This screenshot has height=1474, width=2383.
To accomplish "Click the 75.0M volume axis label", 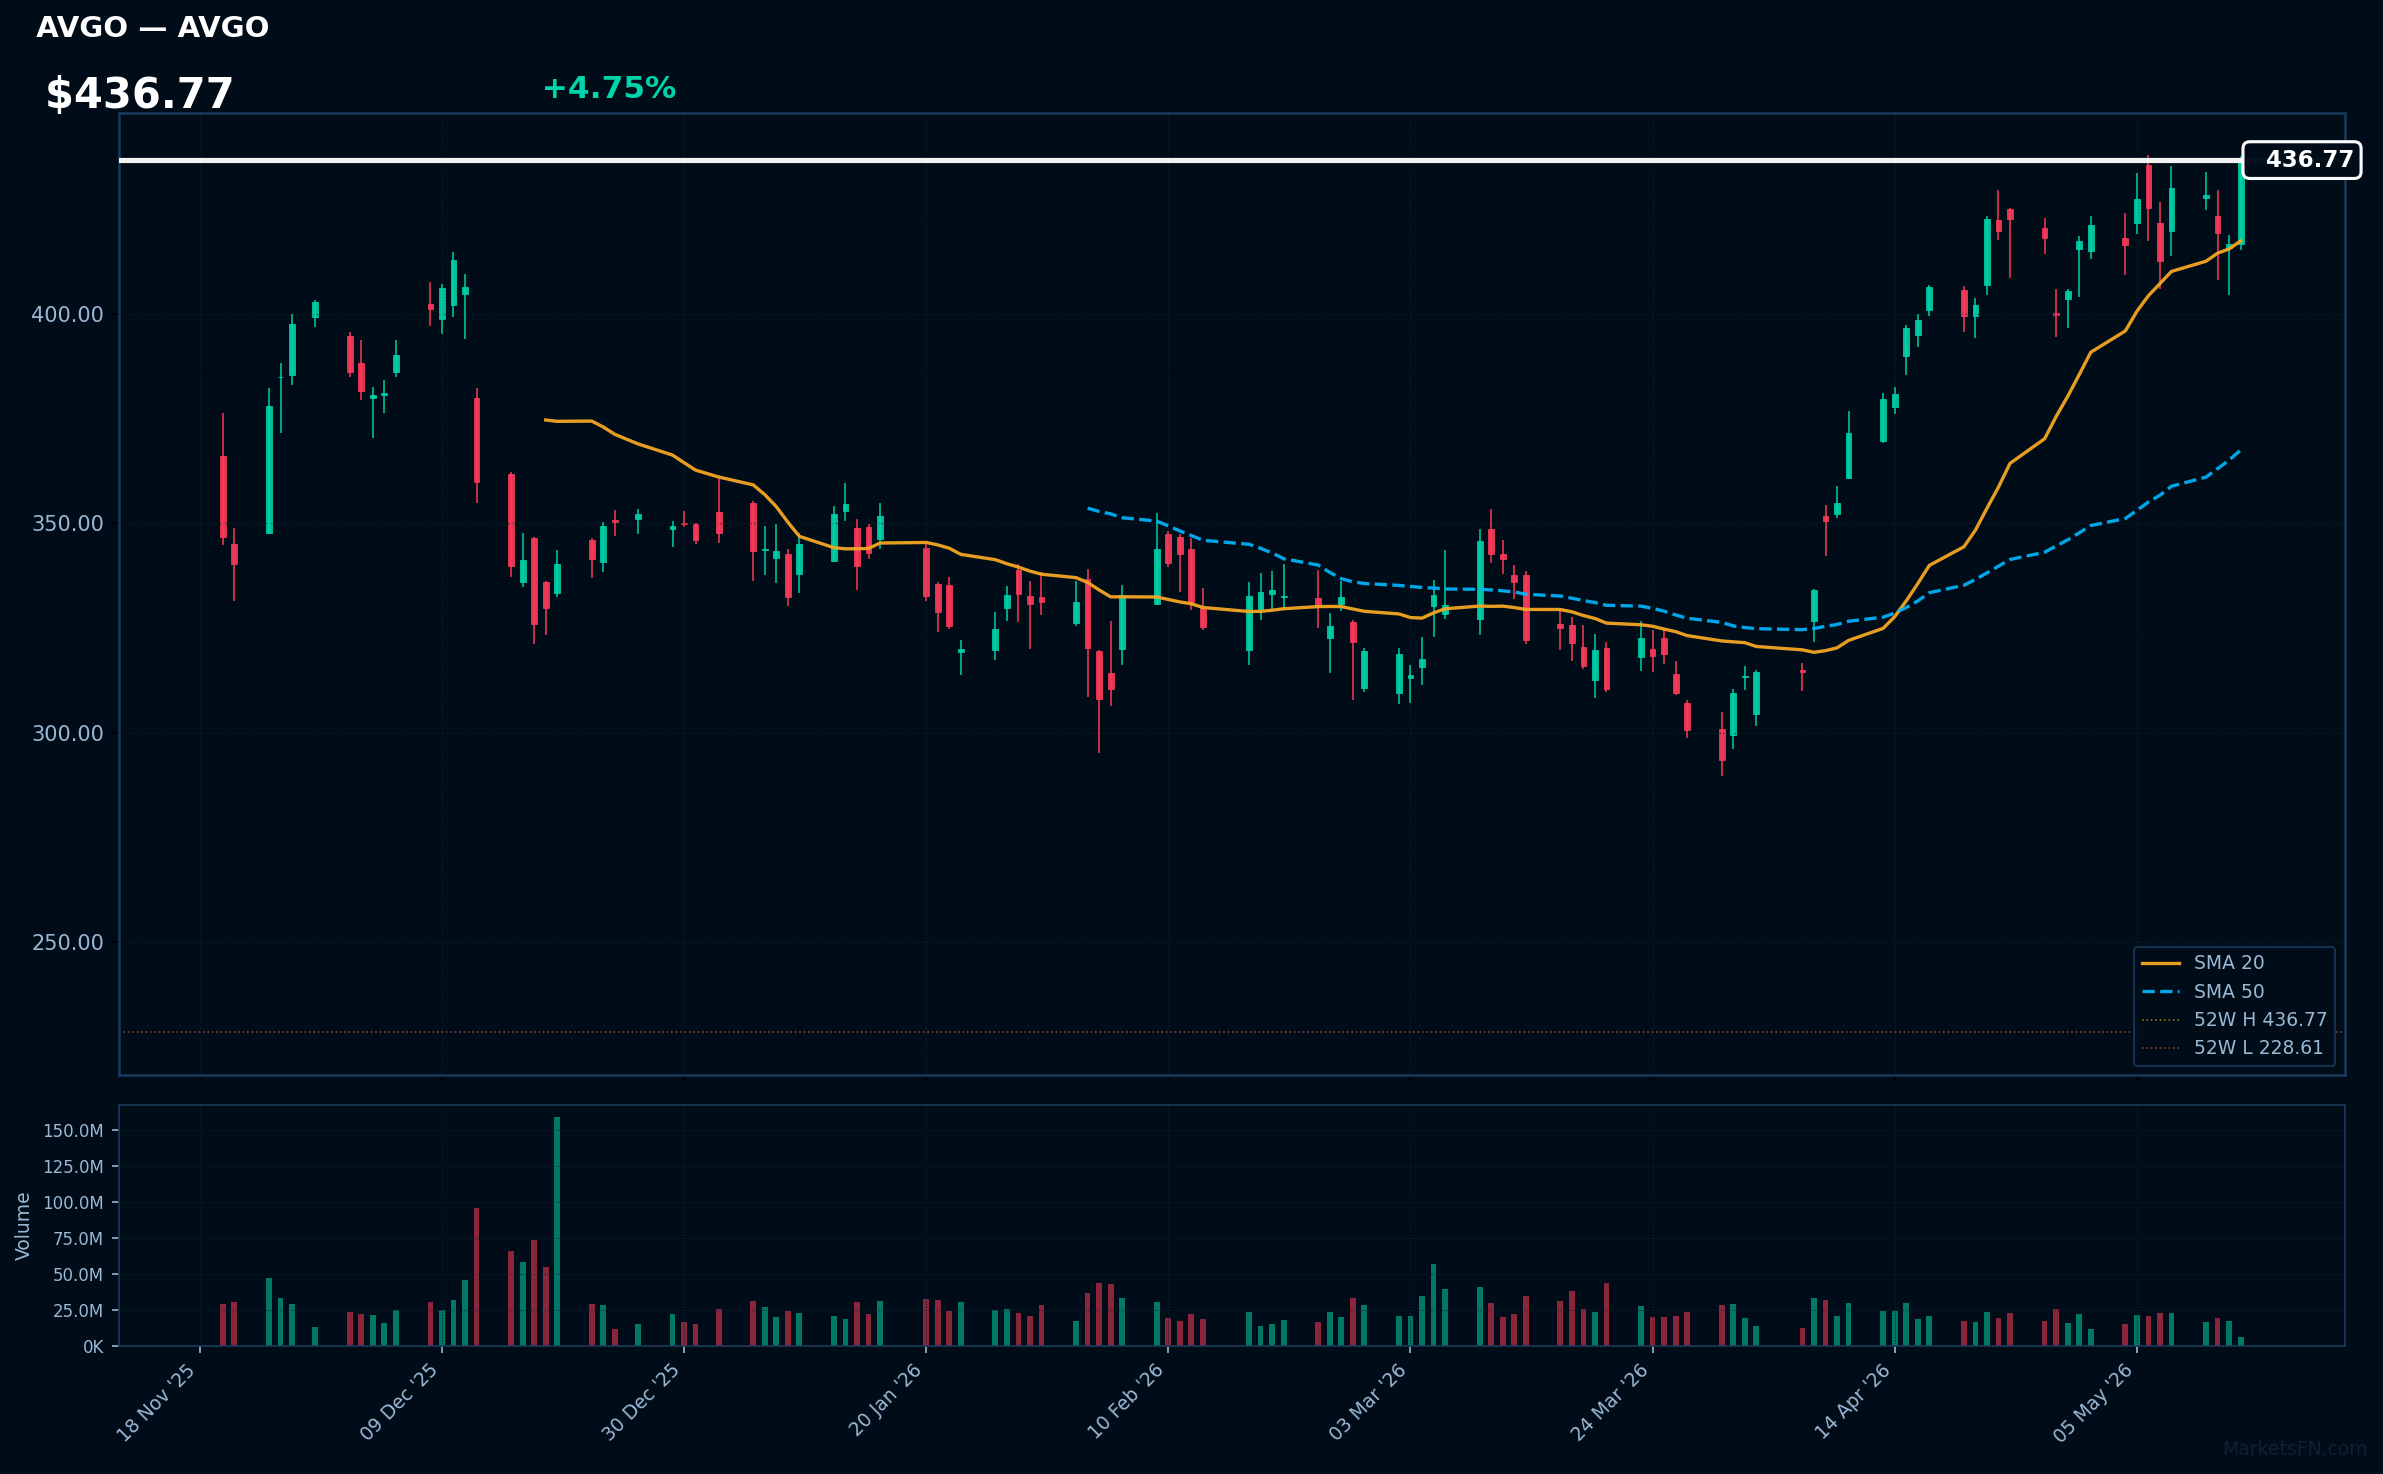I will click(78, 1239).
